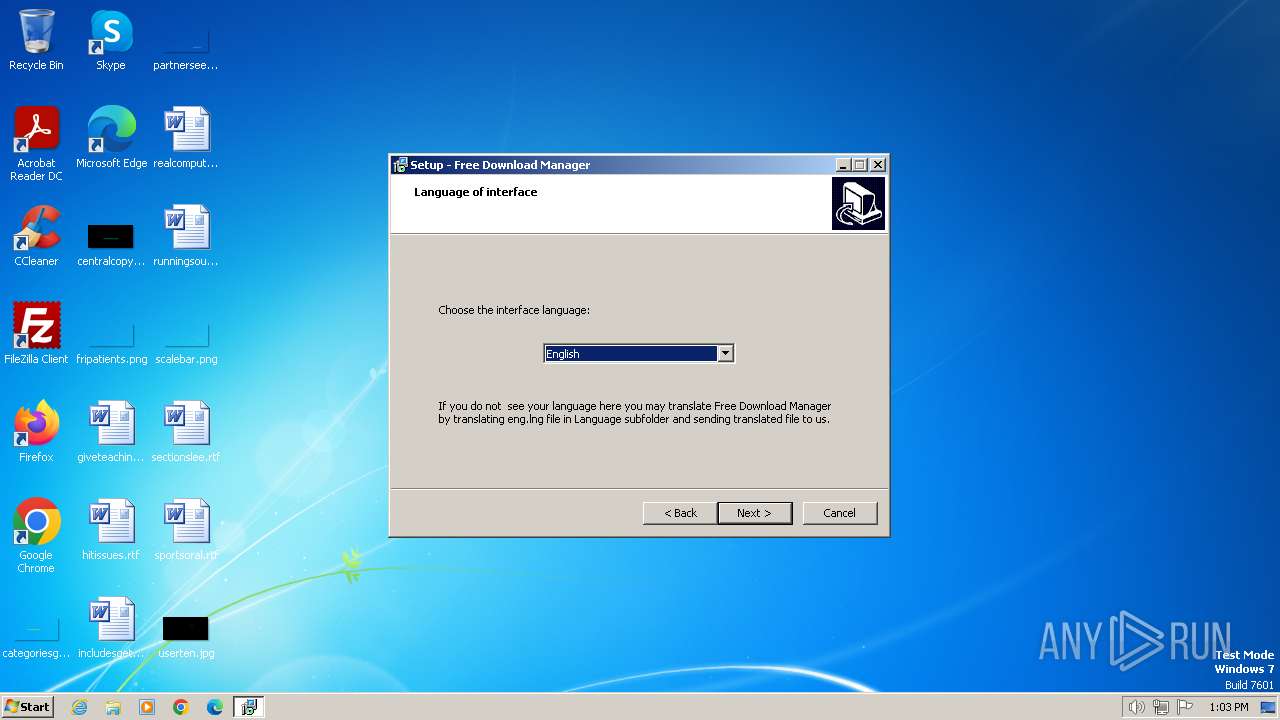The image size is (1280, 720).
Task: Open the Recycle Bin desktop icon
Action: (36, 40)
